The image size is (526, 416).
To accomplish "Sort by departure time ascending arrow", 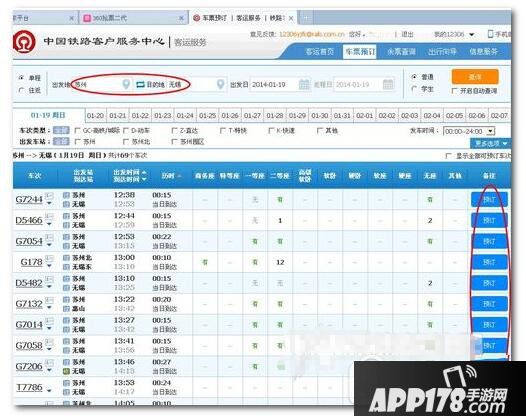I will point(144,172).
